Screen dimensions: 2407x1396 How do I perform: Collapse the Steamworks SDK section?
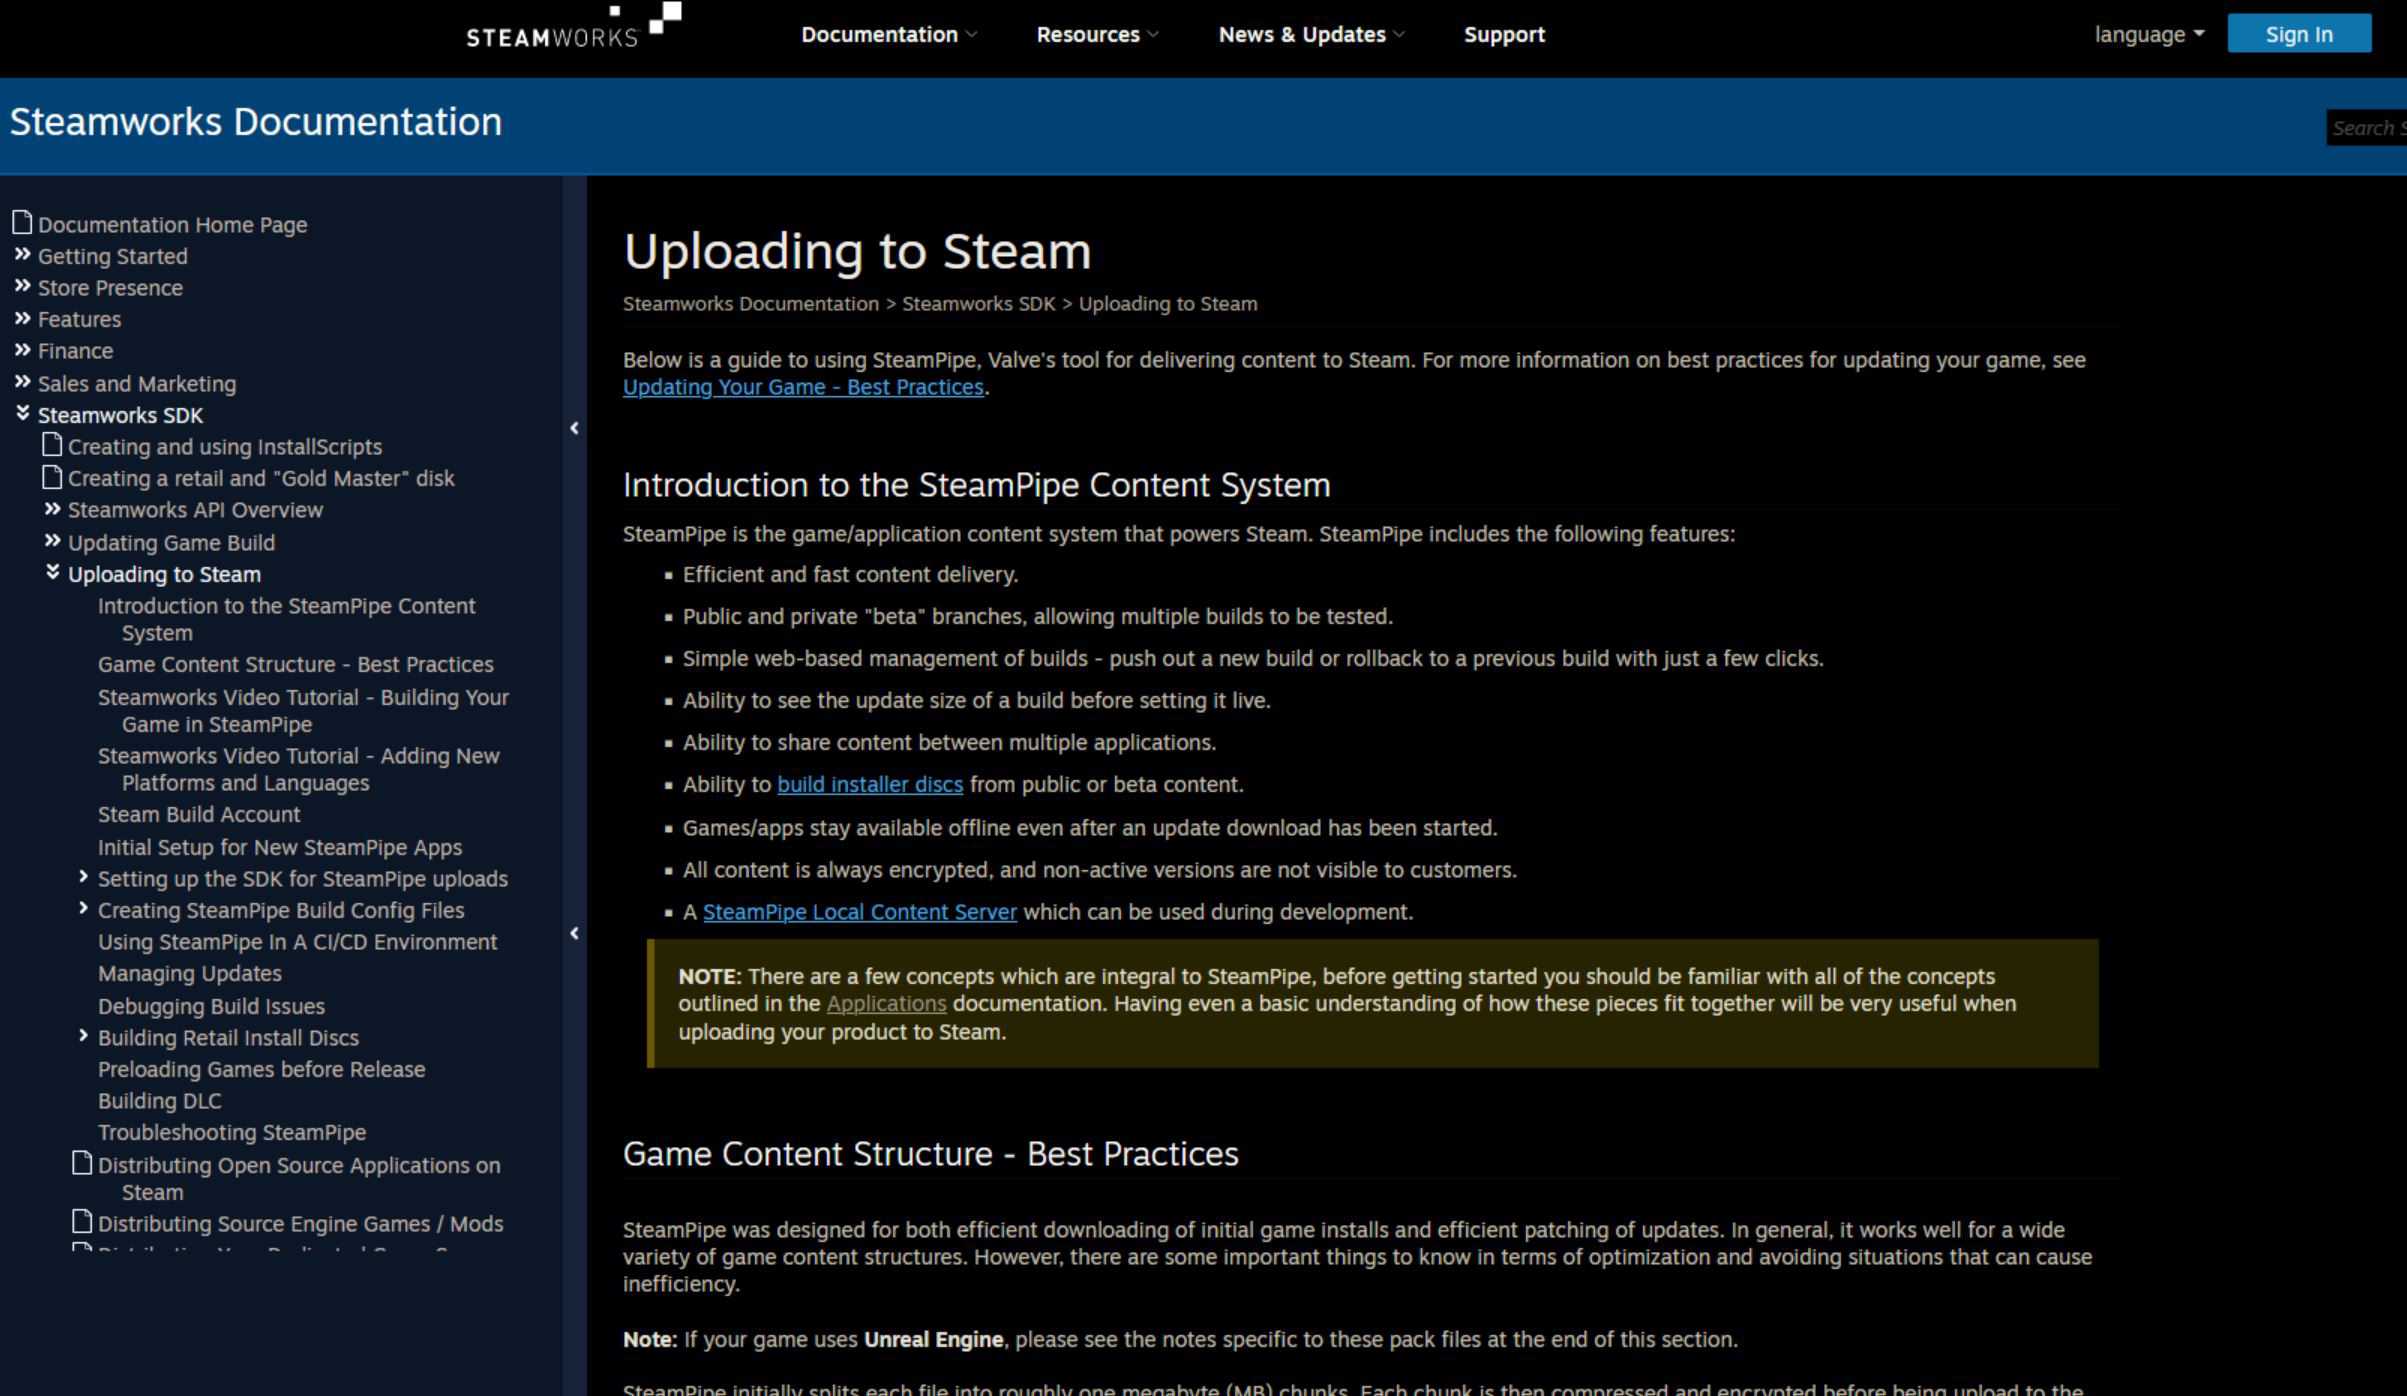pyautogui.click(x=22, y=413)
